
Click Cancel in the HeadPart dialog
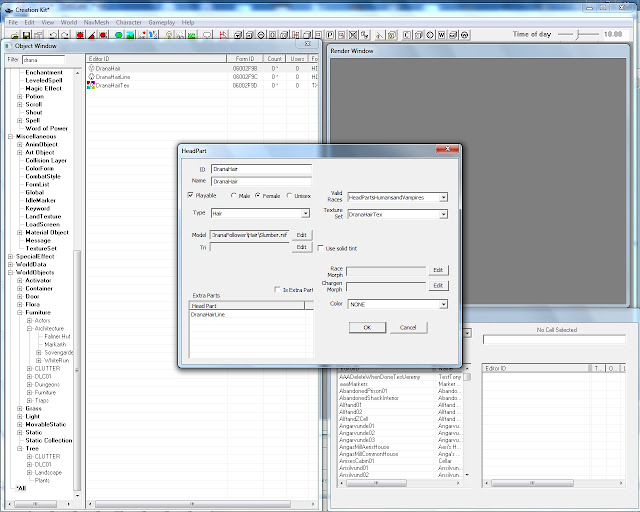[408, 327]
